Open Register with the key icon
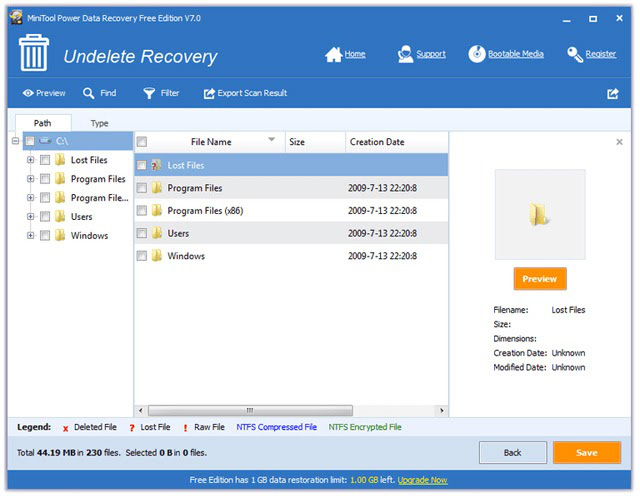 575,54
